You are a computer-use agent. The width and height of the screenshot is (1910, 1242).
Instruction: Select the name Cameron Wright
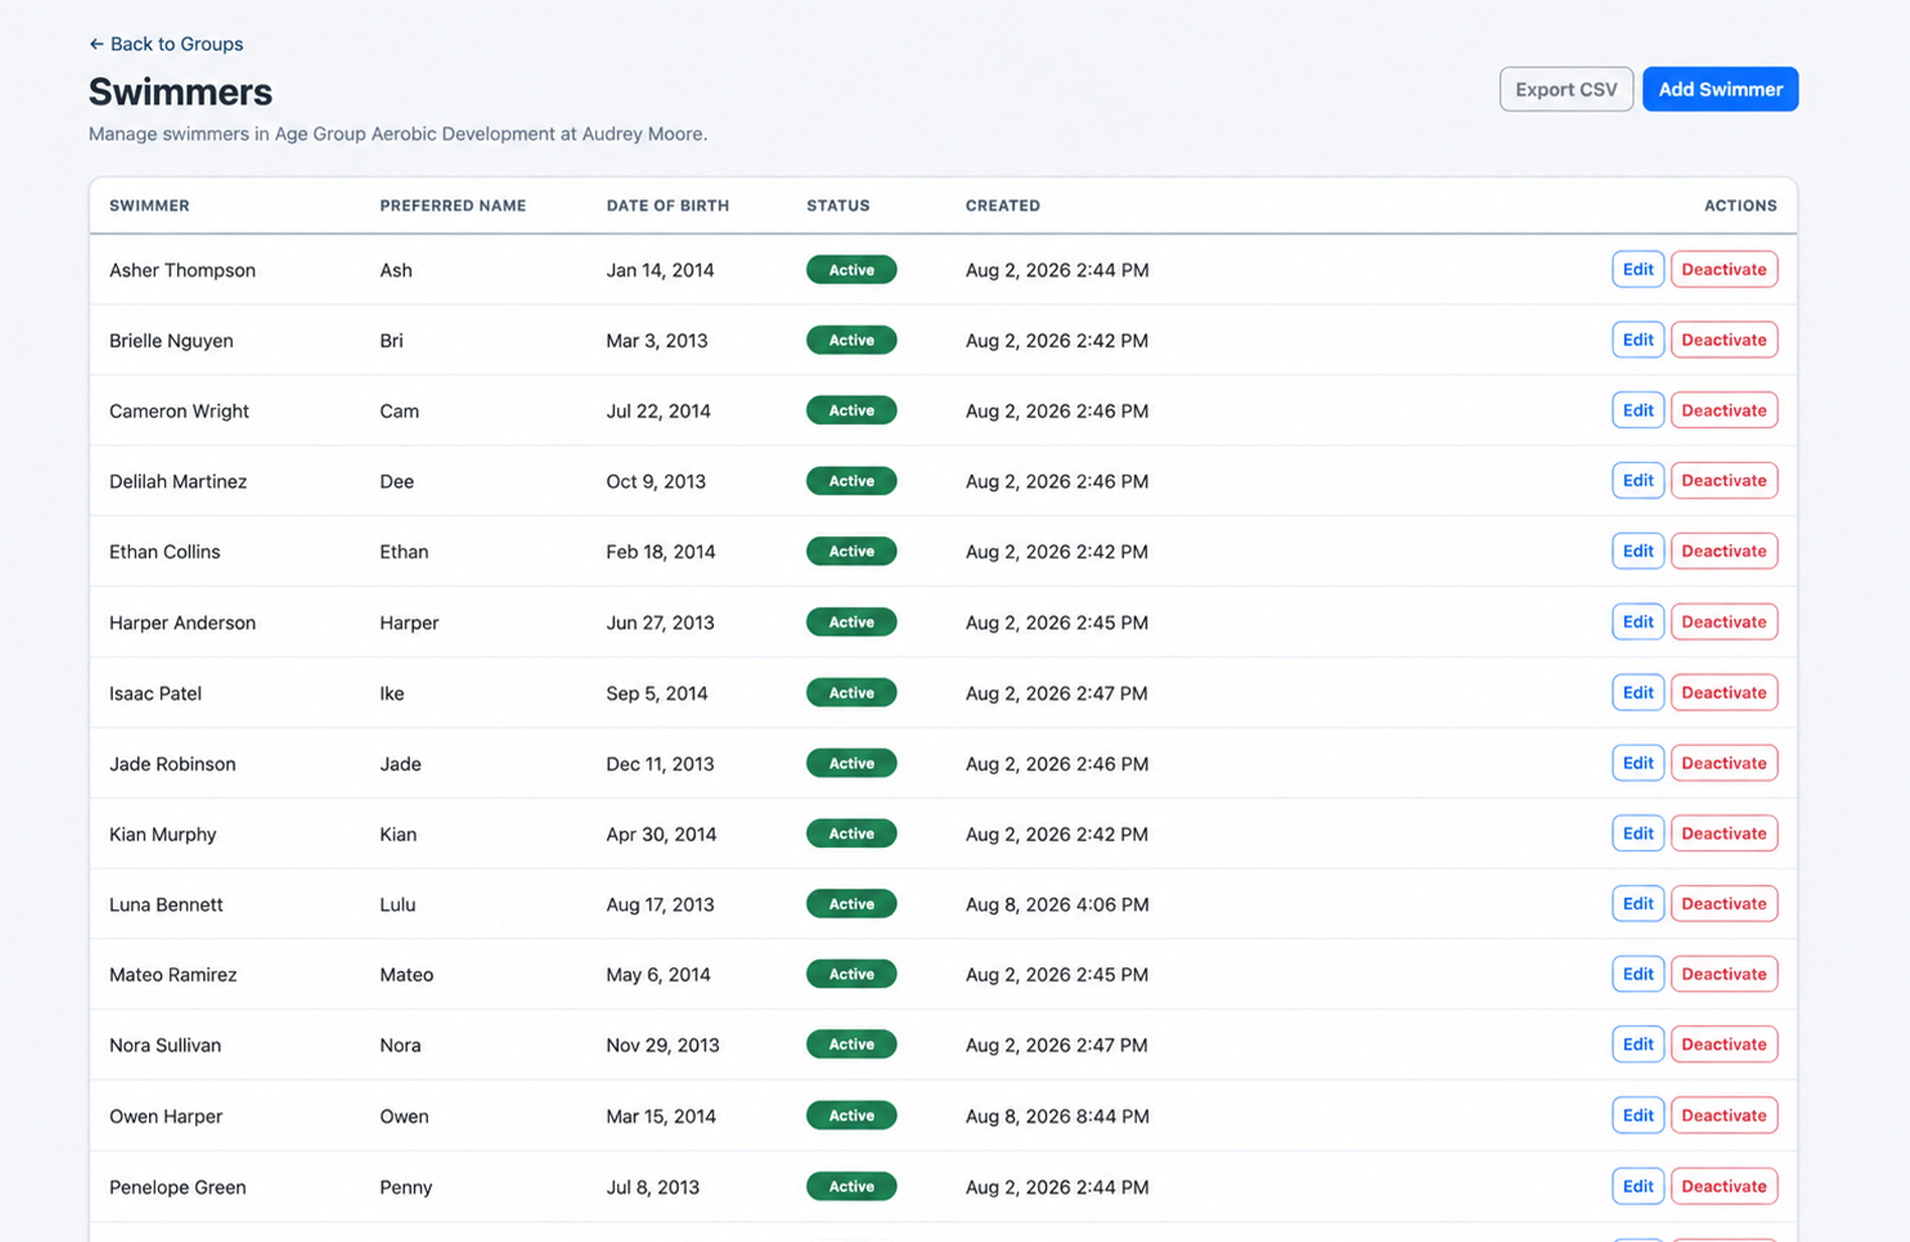coord(179,411)
